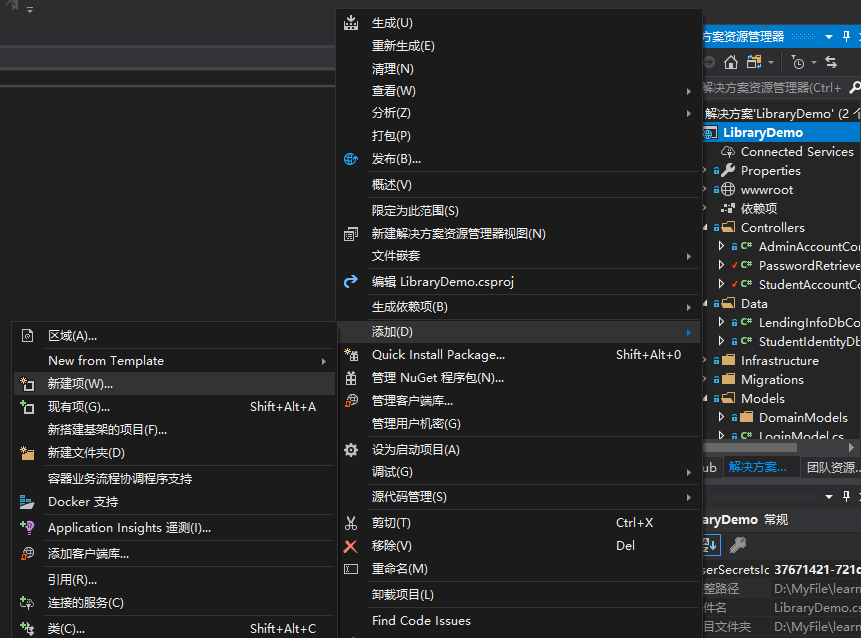Open New from Template submenu
The width and height of the screenshot is (861, 638).
tap(174, 361)
